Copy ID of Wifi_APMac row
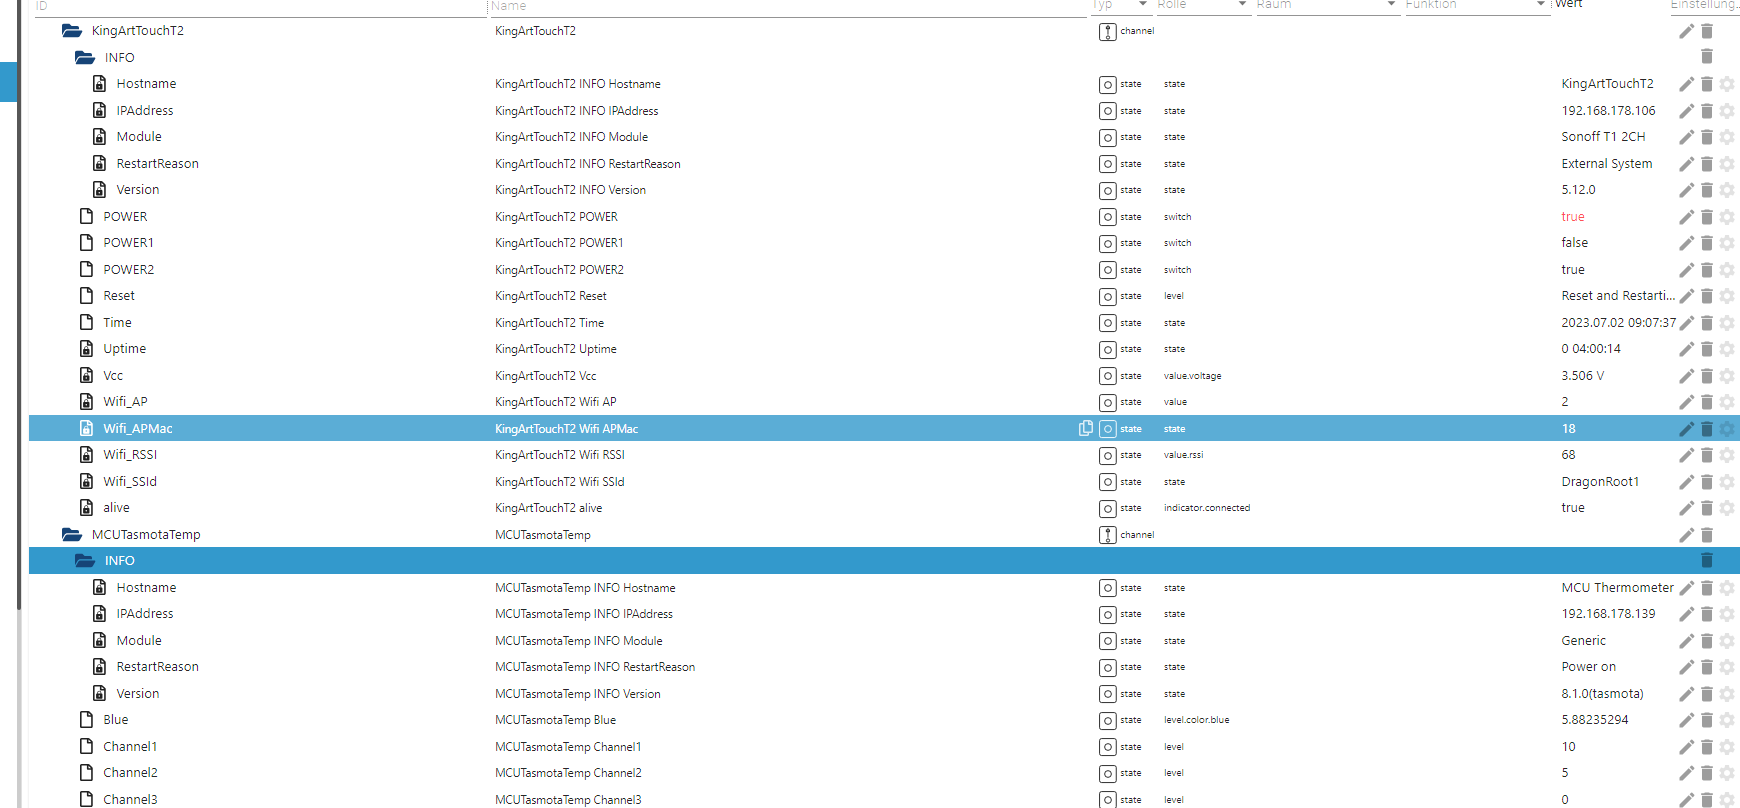Viewport: 1740px width, 808px height. pyautogui.click(x=1085, y=428)
